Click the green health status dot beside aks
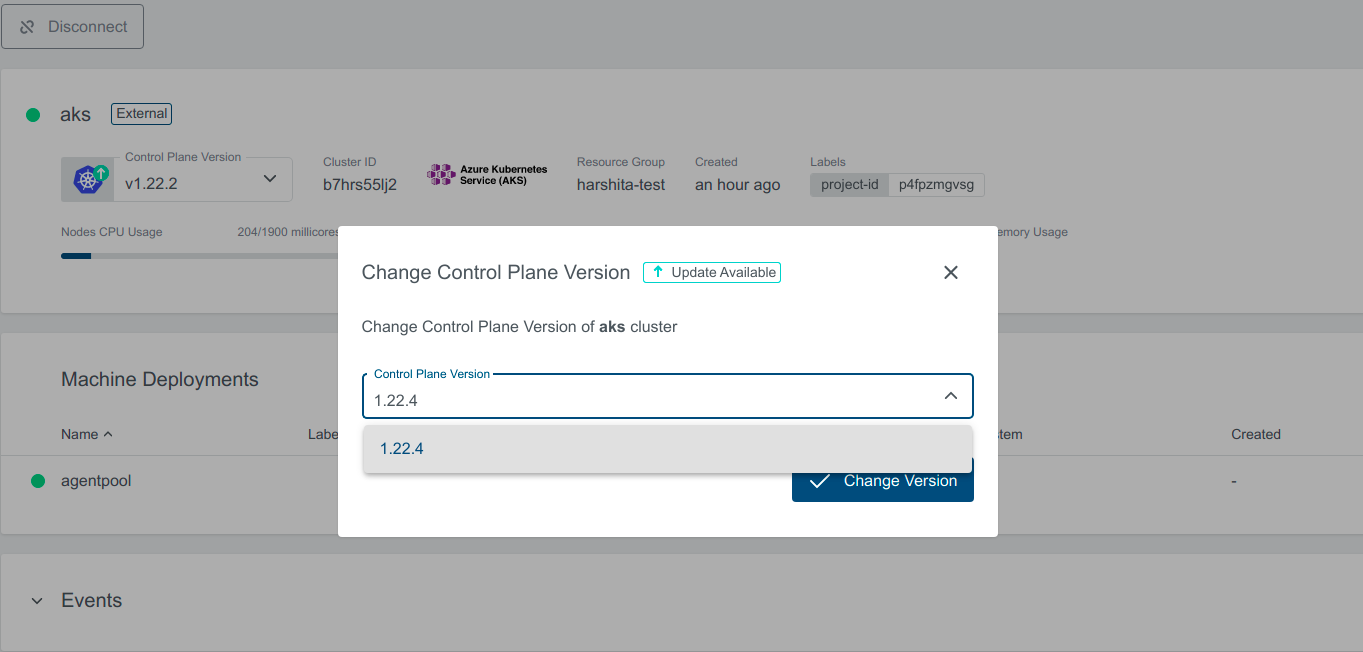 [33, 113]
